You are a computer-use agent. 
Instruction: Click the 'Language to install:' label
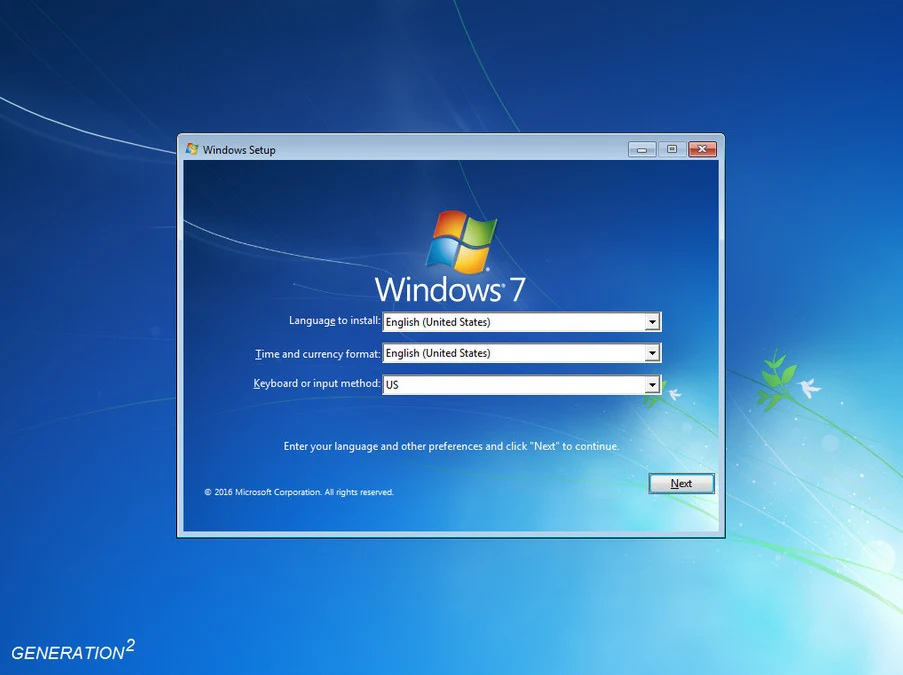pyautogui.click(x=335, y=321)
